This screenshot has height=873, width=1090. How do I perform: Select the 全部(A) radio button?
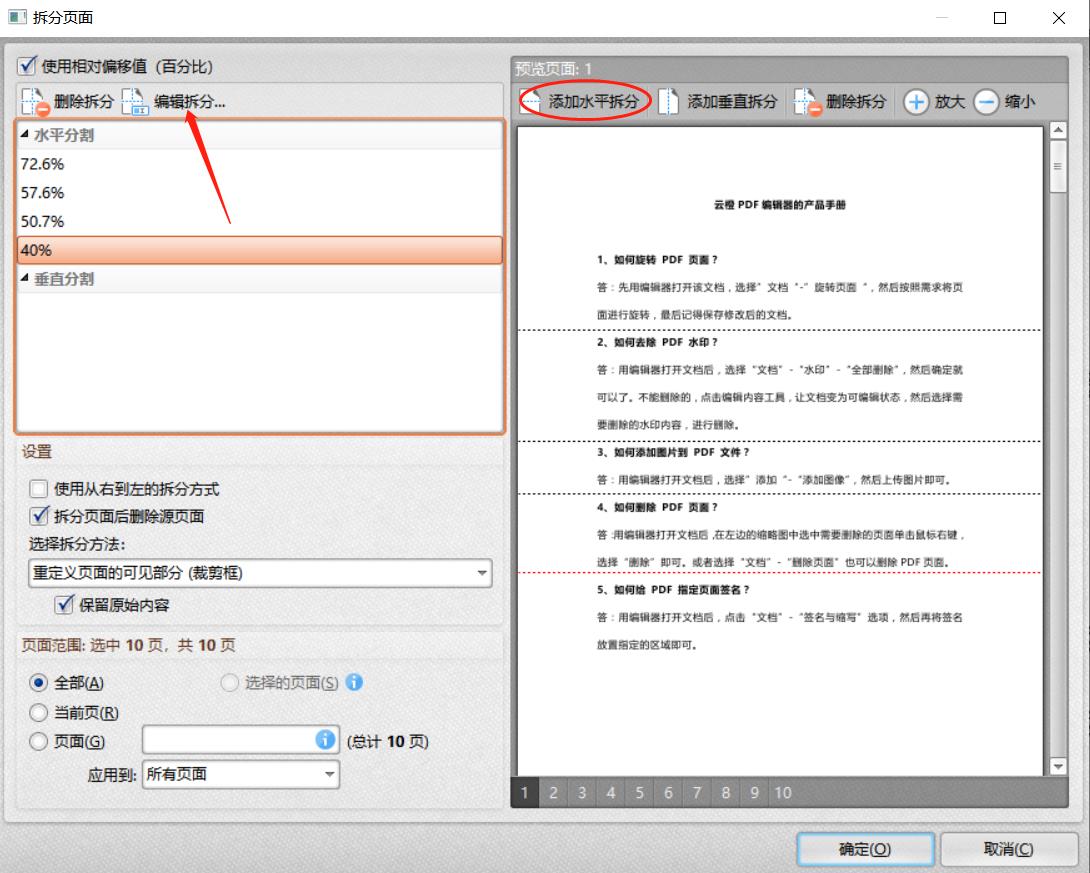pos(38,683)
